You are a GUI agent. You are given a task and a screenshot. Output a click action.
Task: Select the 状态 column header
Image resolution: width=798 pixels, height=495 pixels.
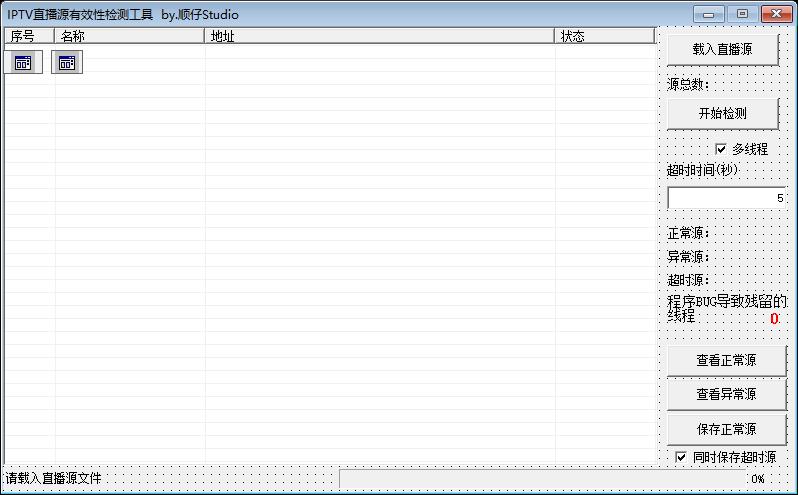(604, 36)
